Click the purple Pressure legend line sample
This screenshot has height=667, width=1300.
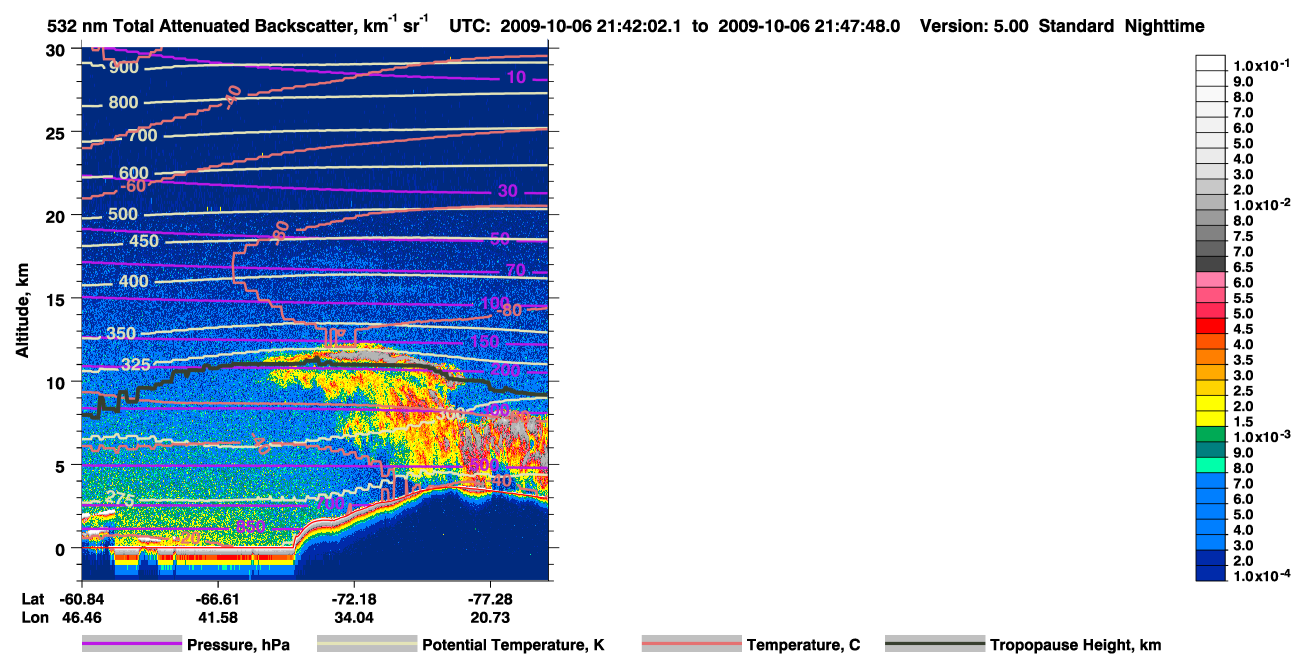point(132,645)
